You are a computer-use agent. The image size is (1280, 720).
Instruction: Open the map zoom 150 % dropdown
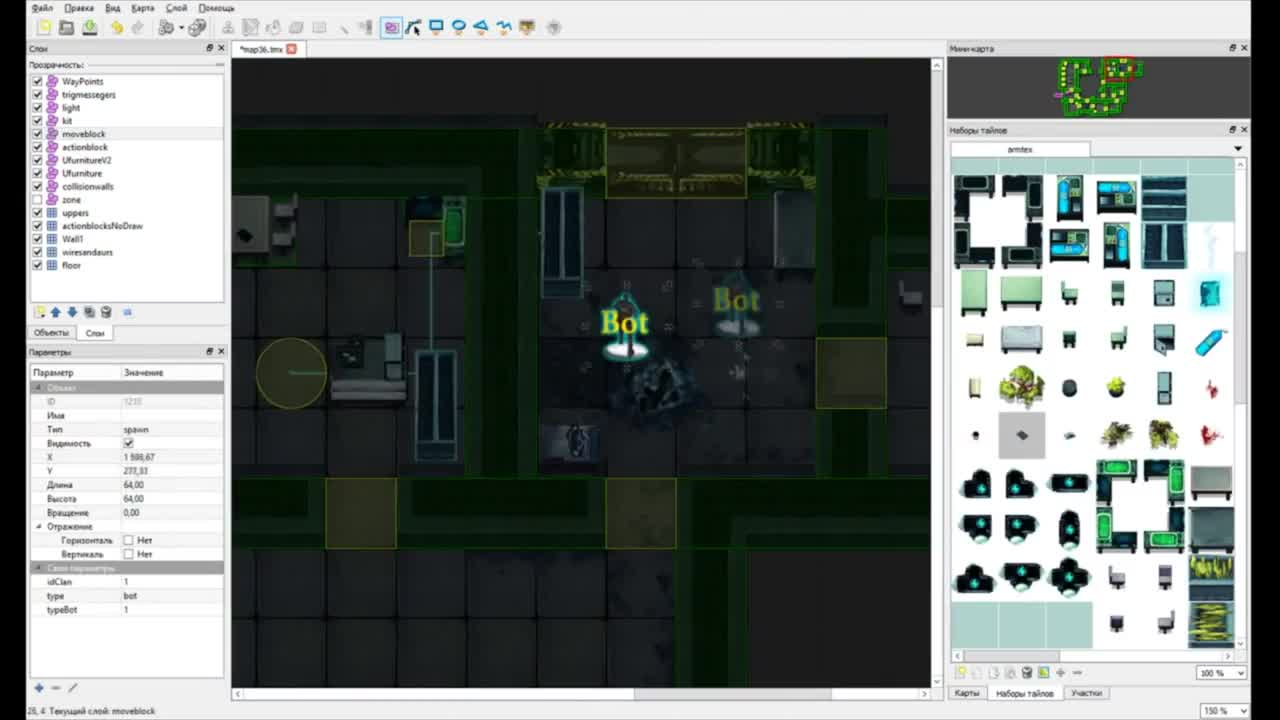[1225, 711]
